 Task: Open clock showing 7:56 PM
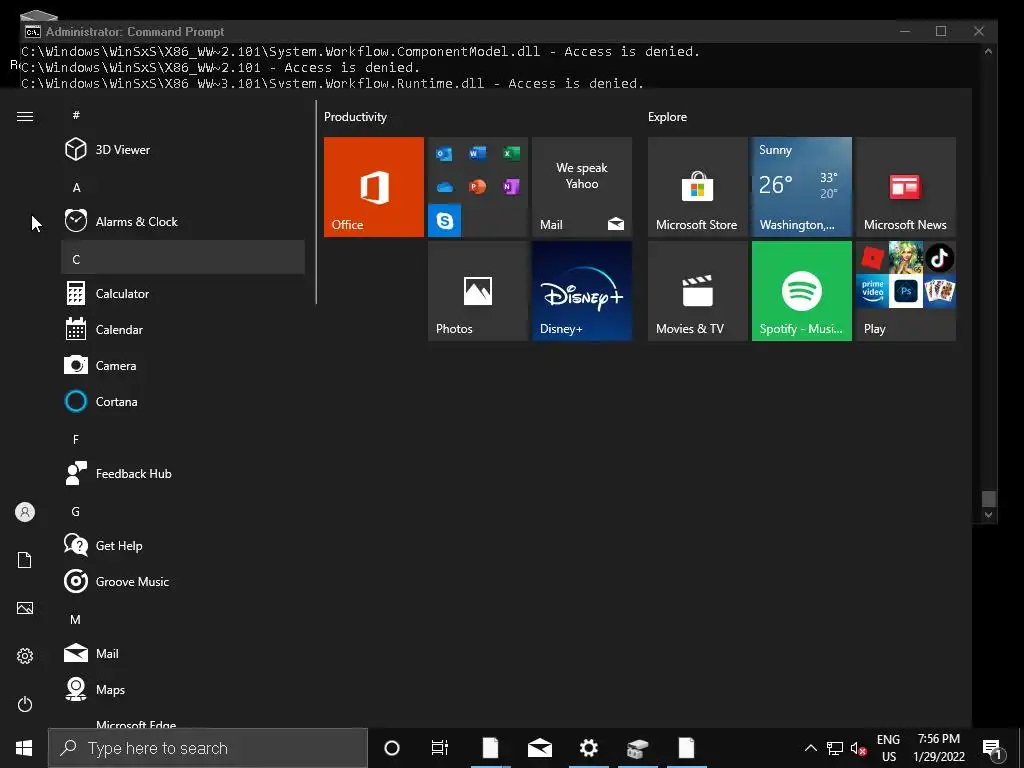pyautogui.click(x=938, y=748)
